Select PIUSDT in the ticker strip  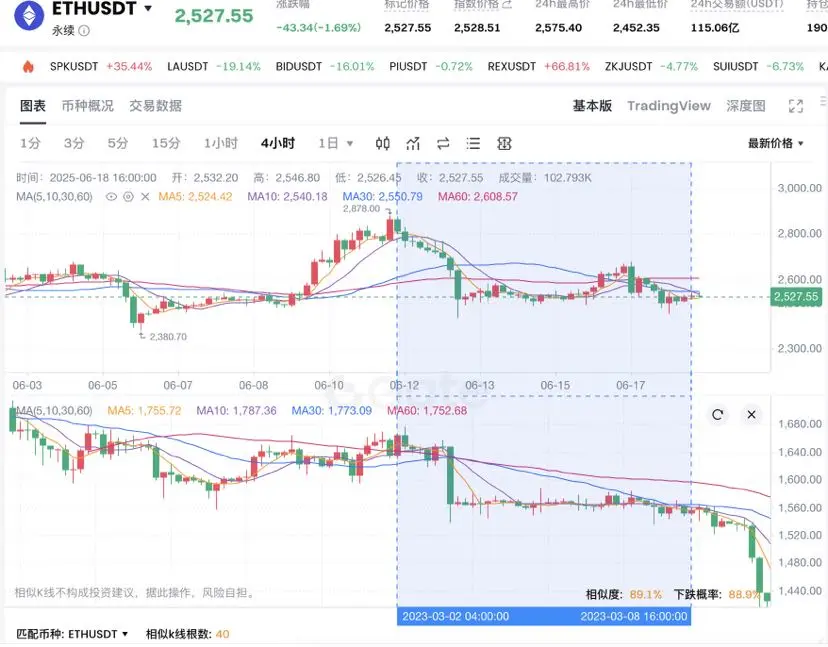coord(408,67)
